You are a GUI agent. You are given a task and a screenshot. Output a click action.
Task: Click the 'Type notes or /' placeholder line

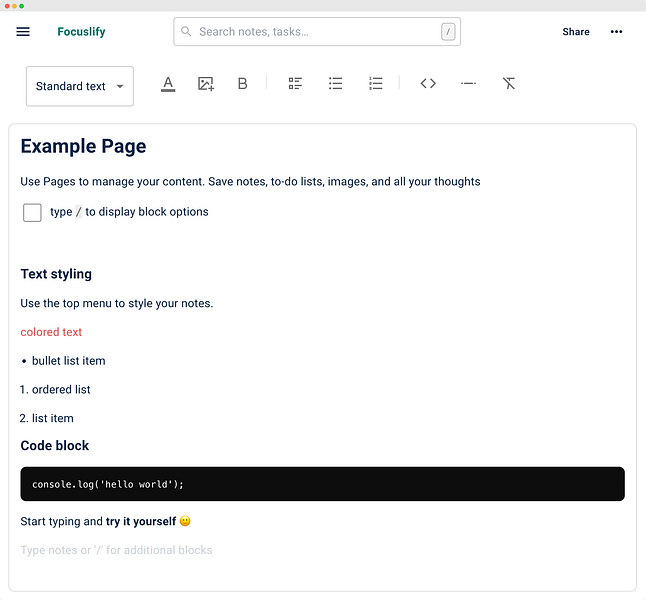pos(117,551)
